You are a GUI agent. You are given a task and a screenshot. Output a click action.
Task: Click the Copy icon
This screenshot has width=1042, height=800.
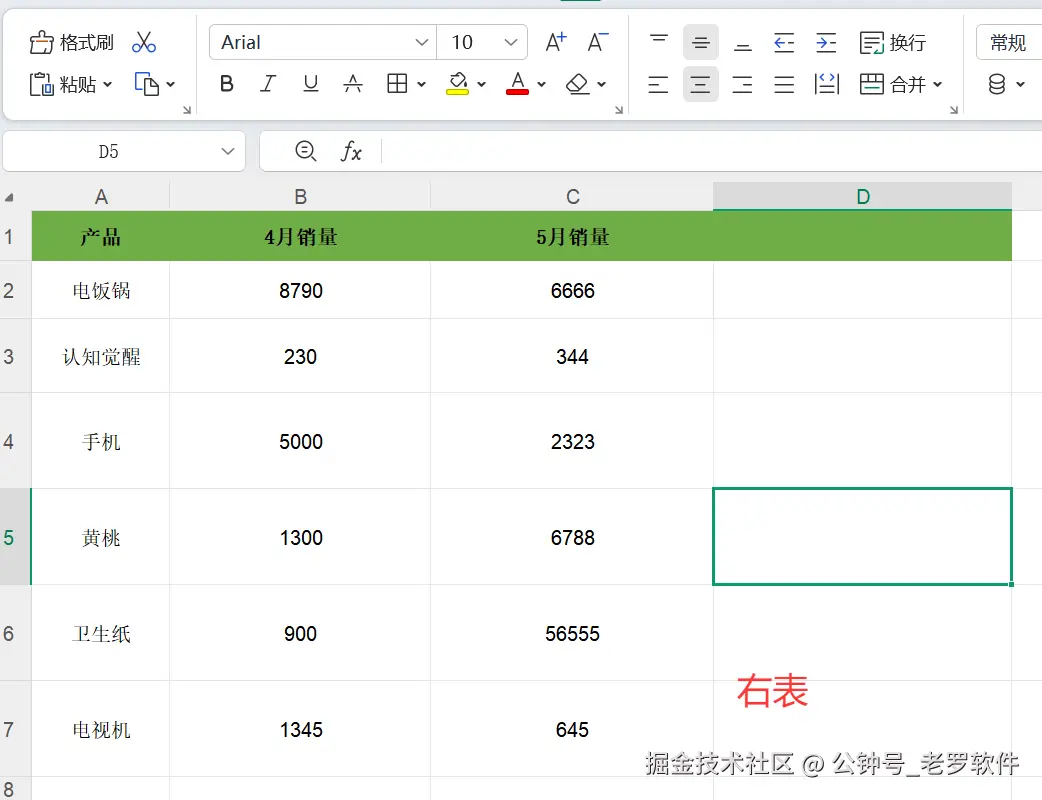147,84
